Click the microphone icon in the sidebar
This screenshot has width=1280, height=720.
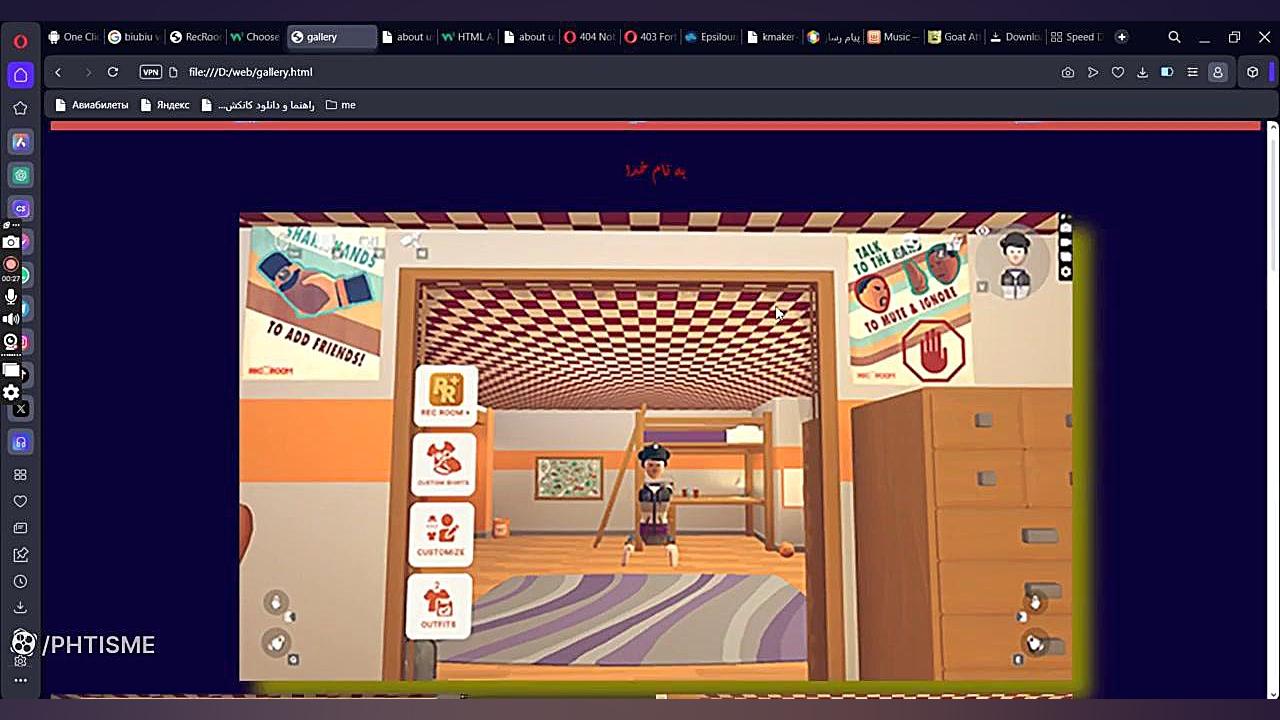pyautogui.click(x=11, y=296)
